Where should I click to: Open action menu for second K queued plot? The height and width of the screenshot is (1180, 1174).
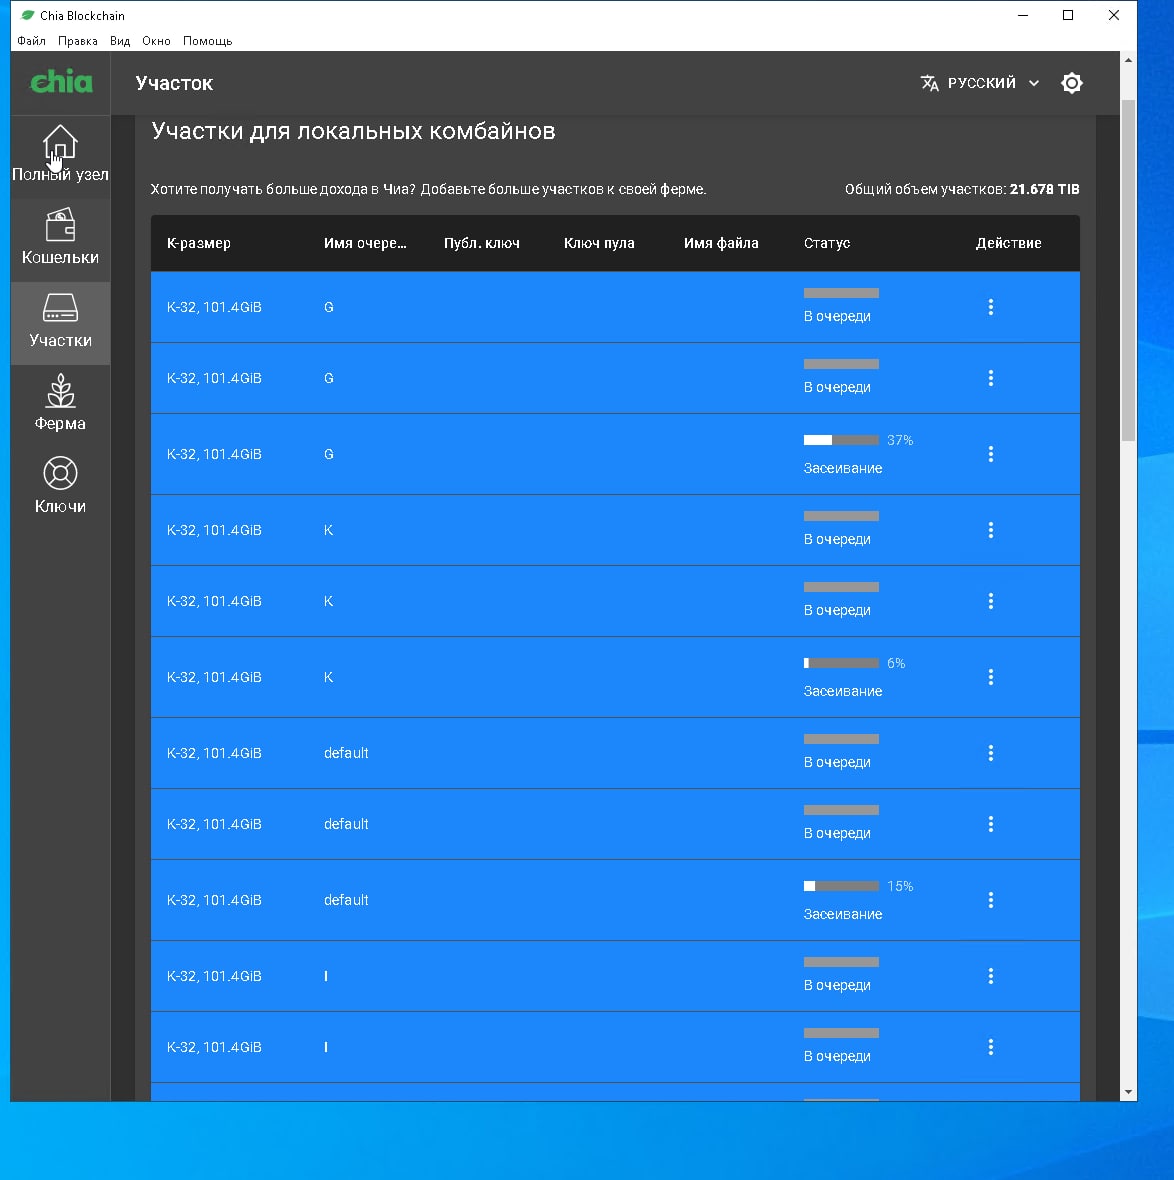click(990, 601)
